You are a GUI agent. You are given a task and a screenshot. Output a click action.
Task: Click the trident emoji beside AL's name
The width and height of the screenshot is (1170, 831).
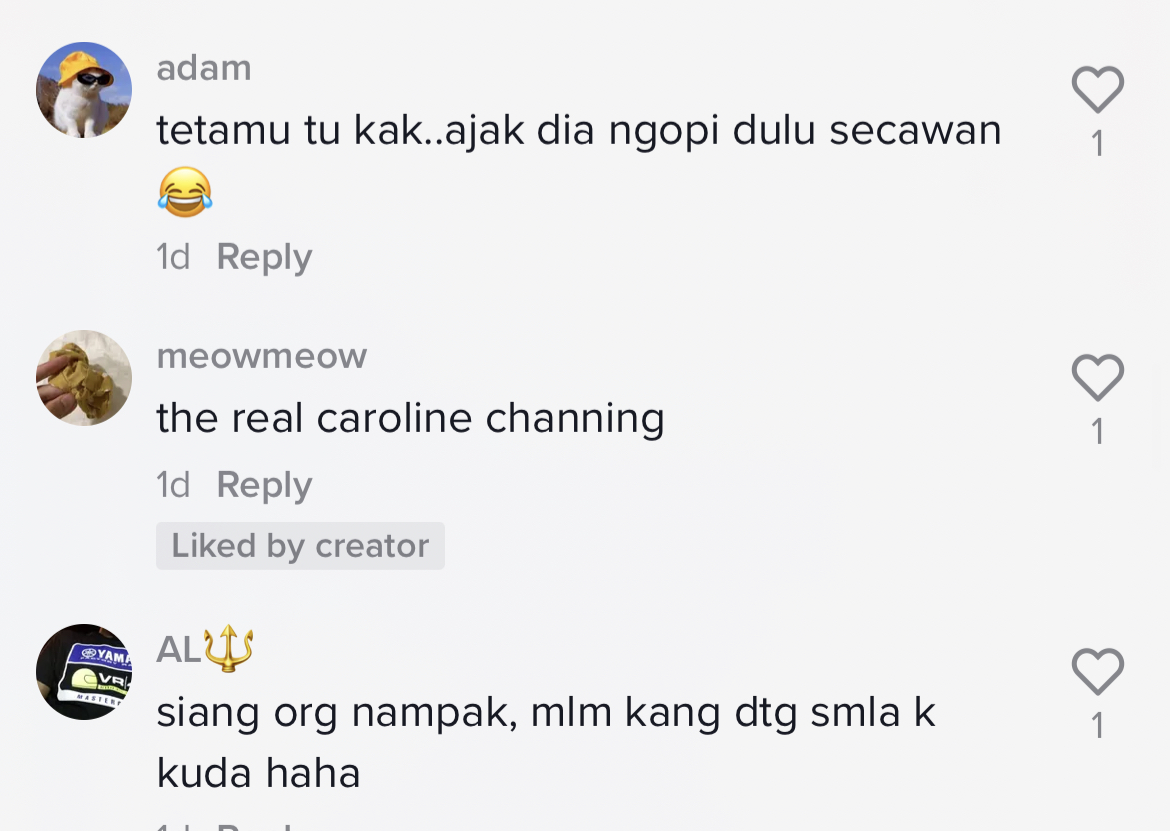coord(229,648)
